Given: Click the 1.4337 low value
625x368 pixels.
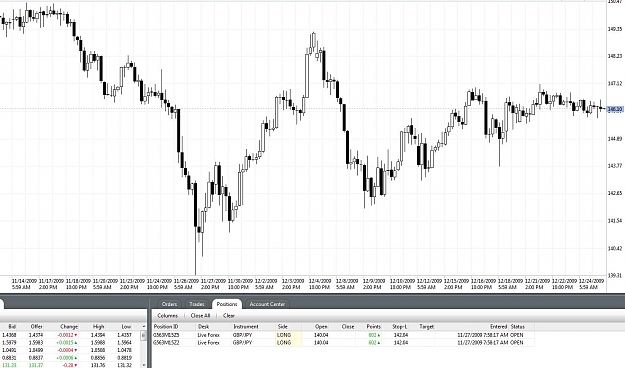Looking at the screenshot, I should pyautogui.click(x=125, y=335).
